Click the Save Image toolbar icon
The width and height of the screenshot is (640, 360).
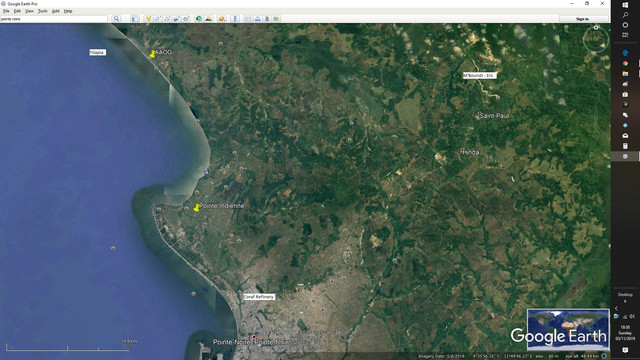[267, 19]
